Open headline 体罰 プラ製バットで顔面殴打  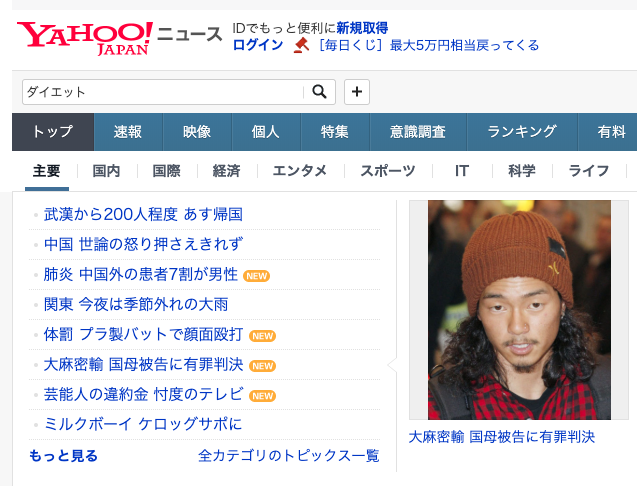point(143,334)
